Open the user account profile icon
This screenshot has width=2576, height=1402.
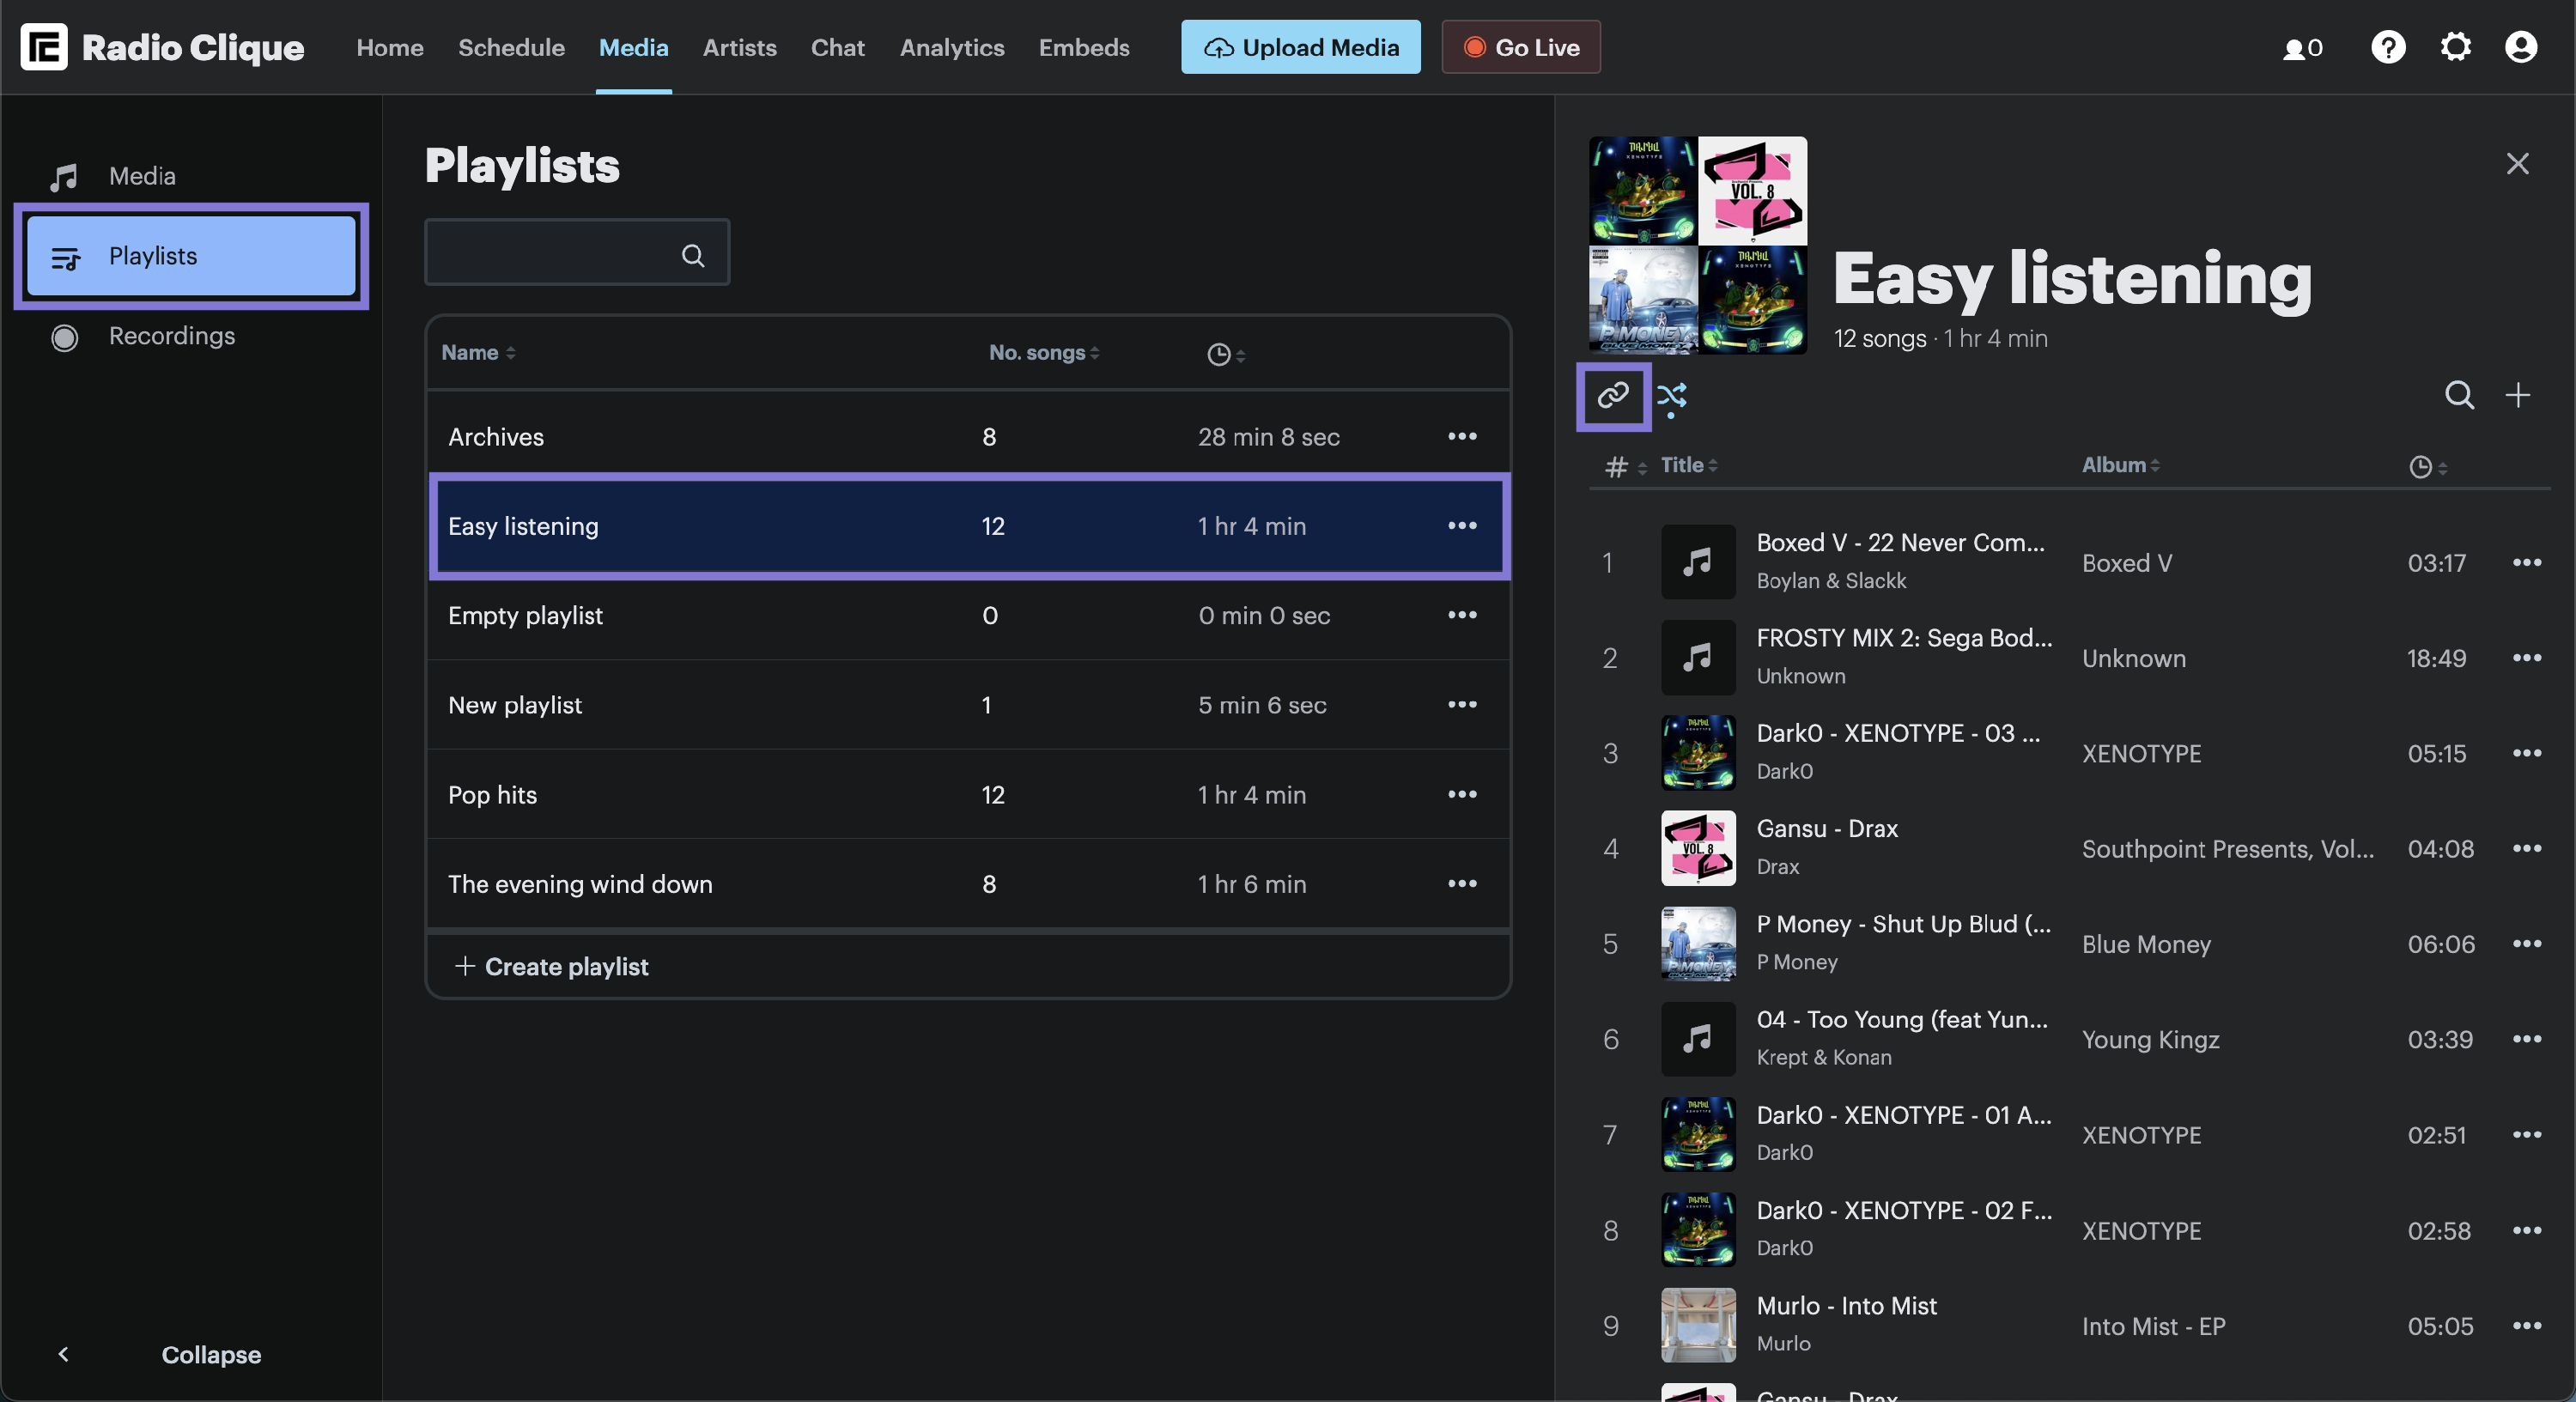(2521, 47)
